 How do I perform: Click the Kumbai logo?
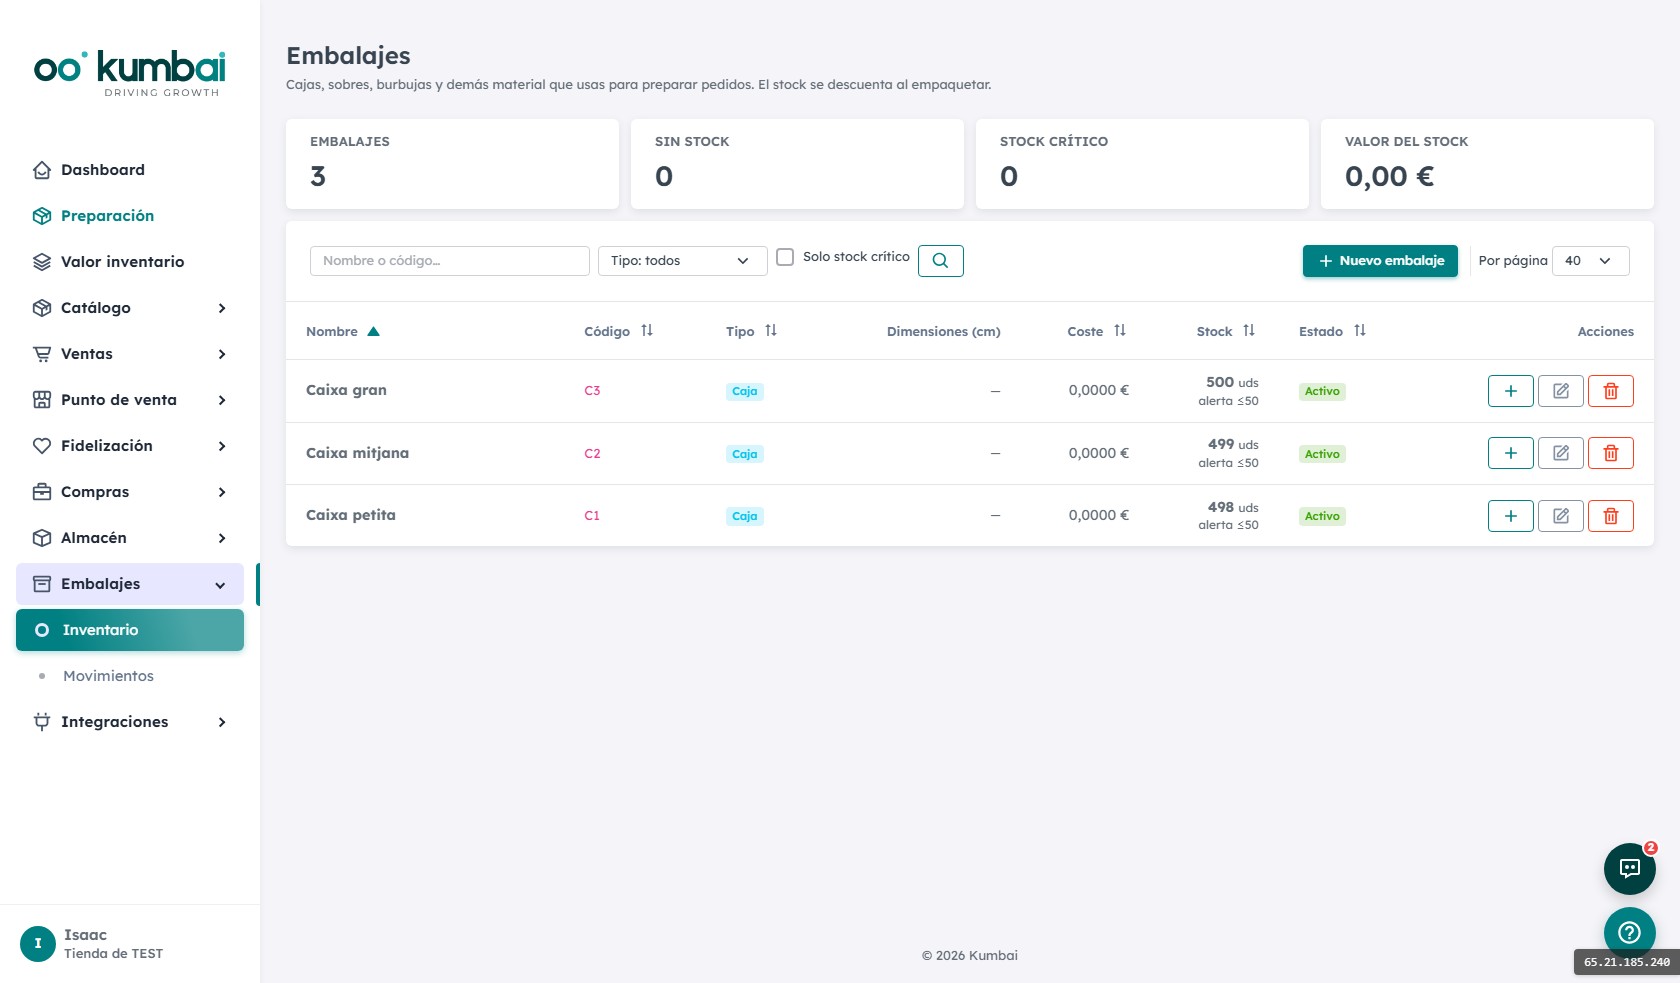[x=130, y=73]
